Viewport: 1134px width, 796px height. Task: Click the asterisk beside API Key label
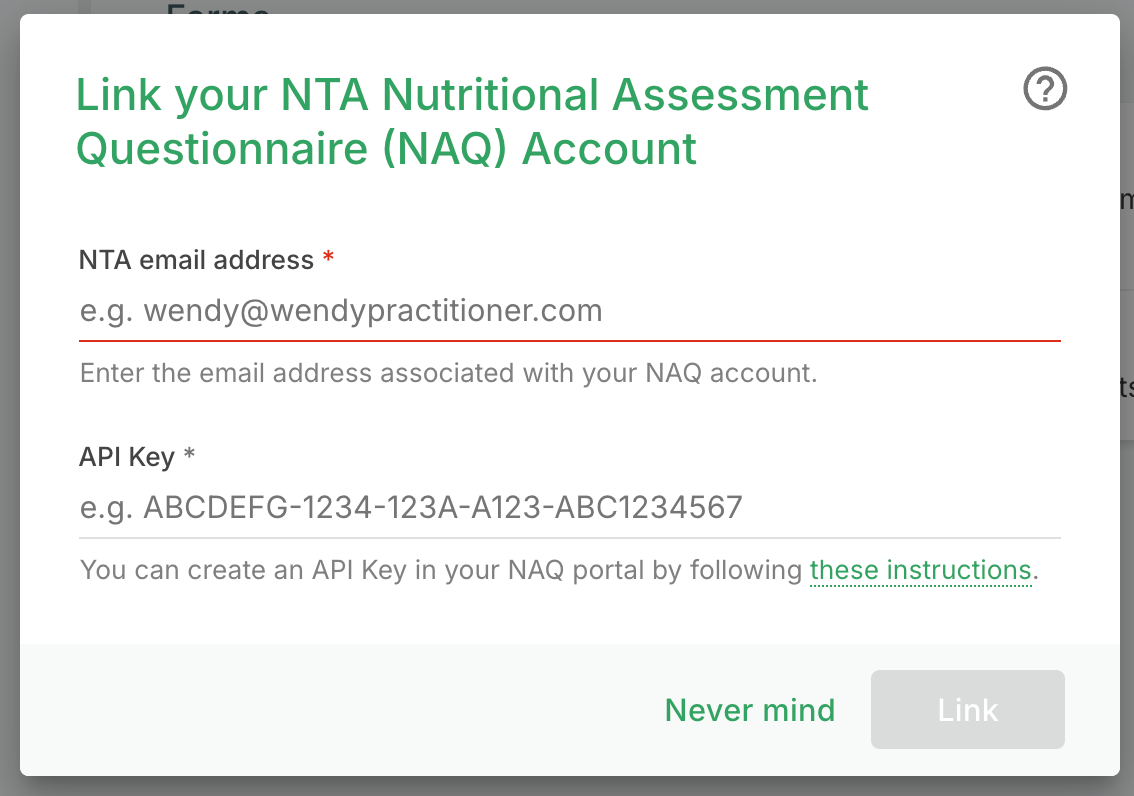189,457
